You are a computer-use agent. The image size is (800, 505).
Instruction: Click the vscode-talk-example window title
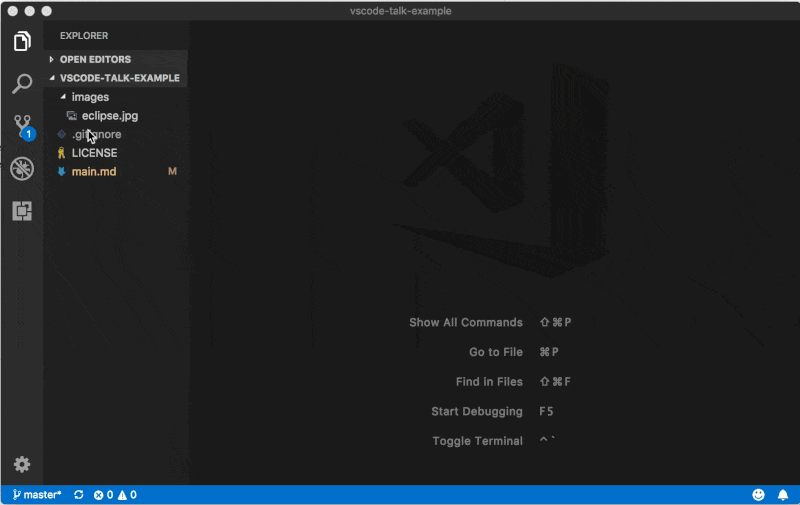pyautogui.click(x=401, y=11)
